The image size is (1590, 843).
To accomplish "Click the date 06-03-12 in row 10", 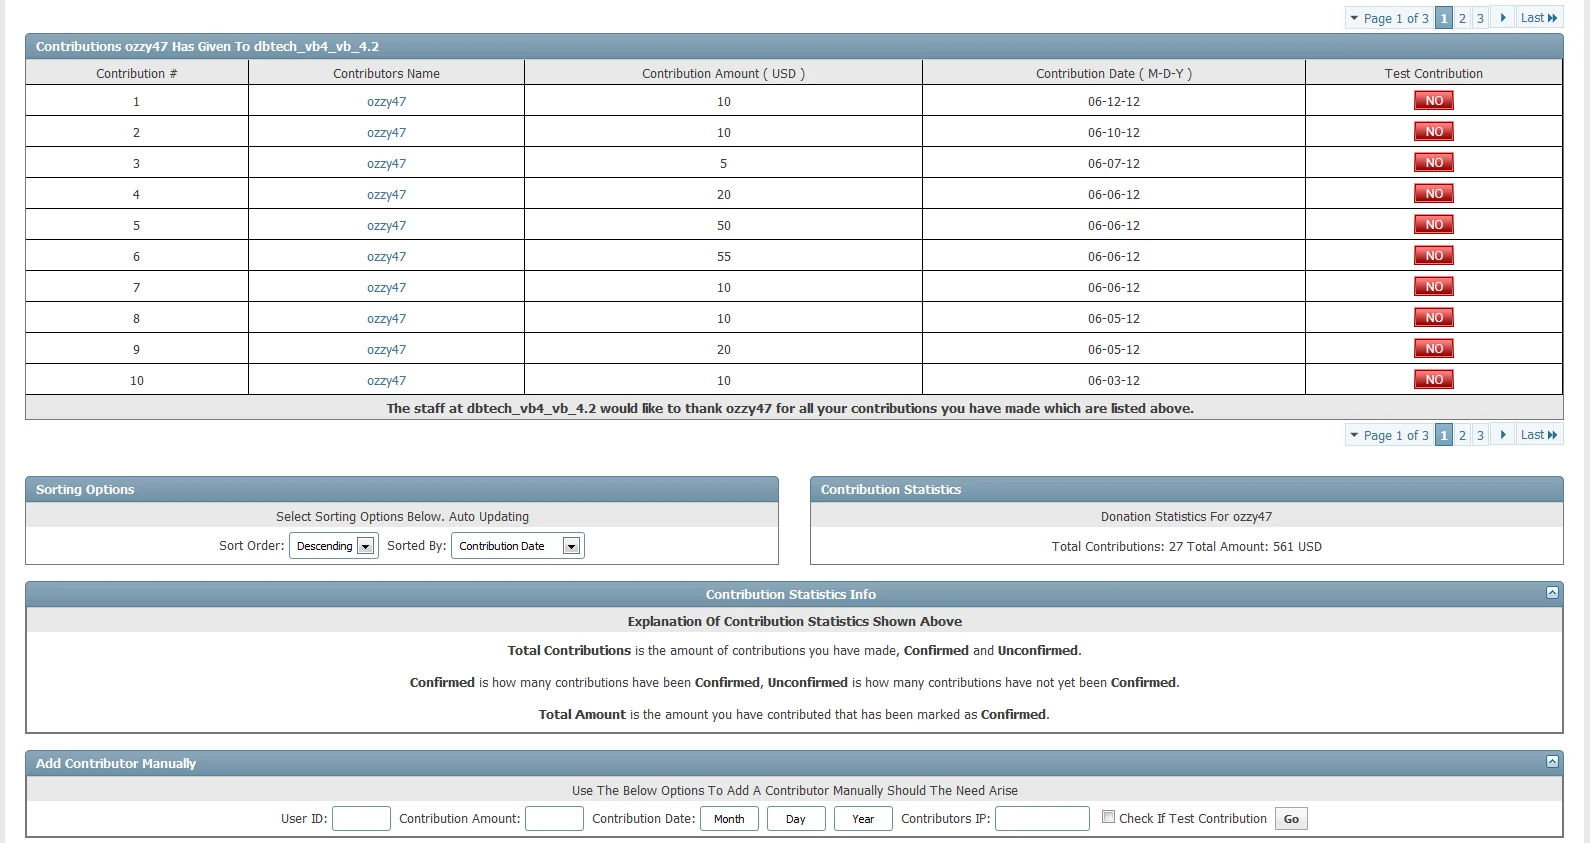I will coord(1114,381).
